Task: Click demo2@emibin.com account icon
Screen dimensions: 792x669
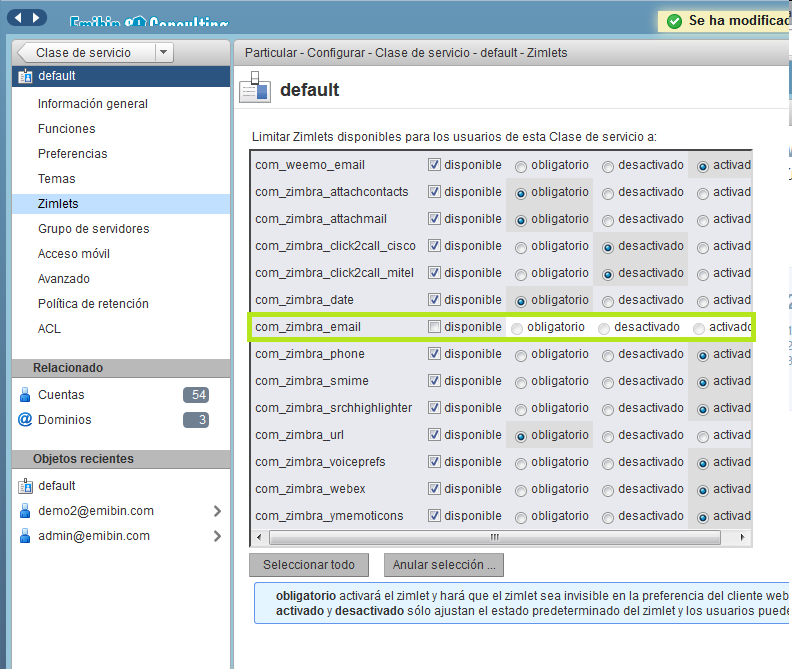Action: coord(25,511)
